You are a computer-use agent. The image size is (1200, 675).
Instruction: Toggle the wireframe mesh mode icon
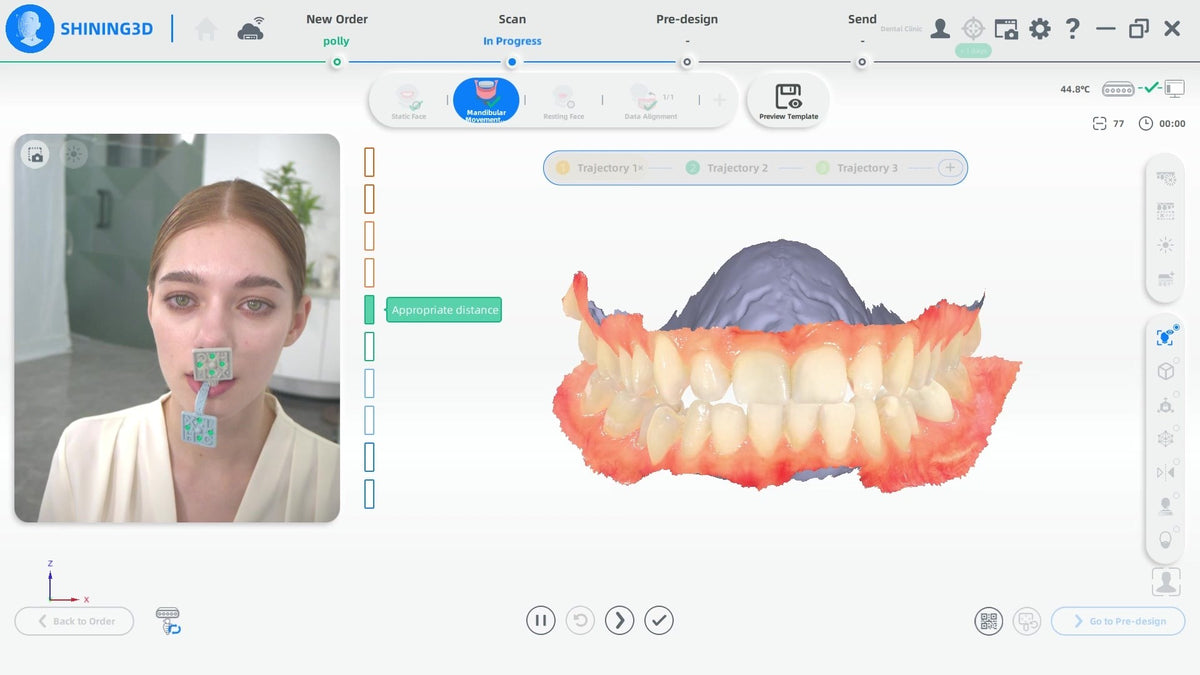tap(1165, 439)
